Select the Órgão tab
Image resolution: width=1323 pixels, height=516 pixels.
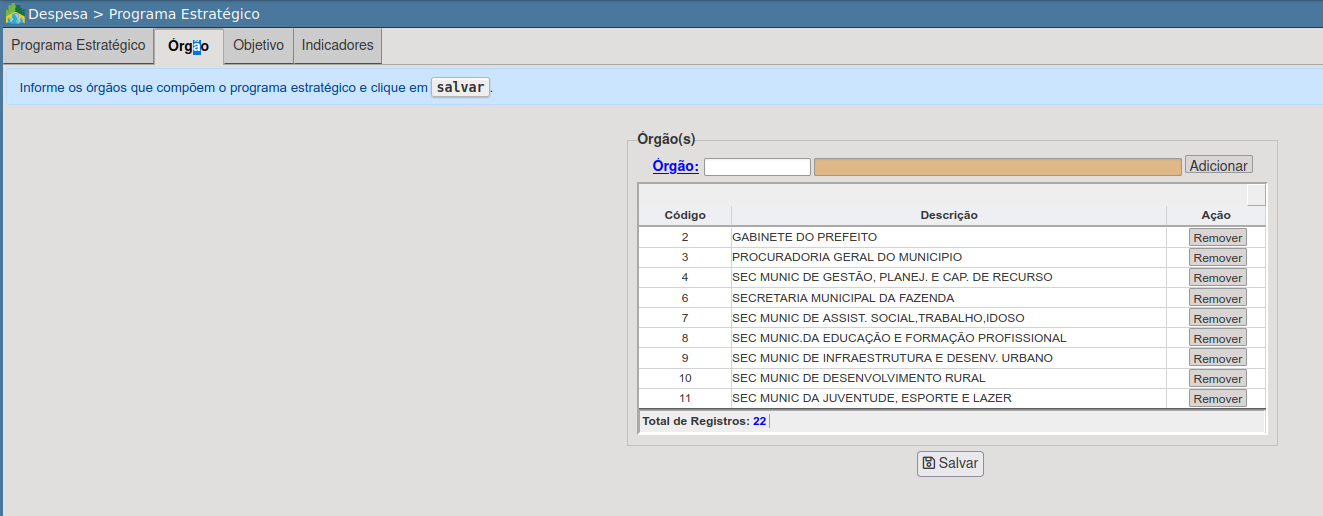pyautogui.click(x=188, y=47)
